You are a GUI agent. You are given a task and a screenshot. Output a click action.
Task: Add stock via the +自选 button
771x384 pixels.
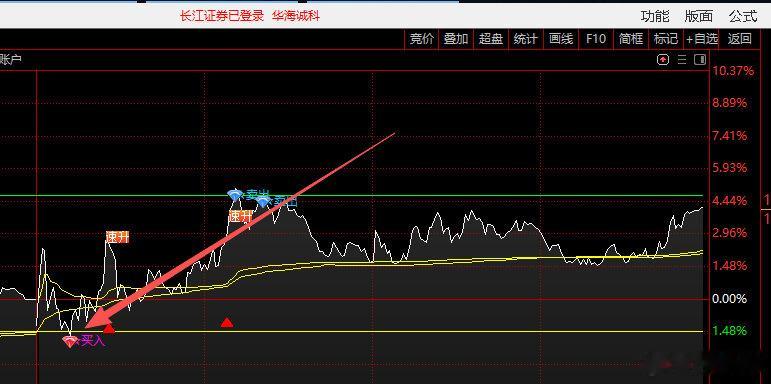[x=702, y=39]
